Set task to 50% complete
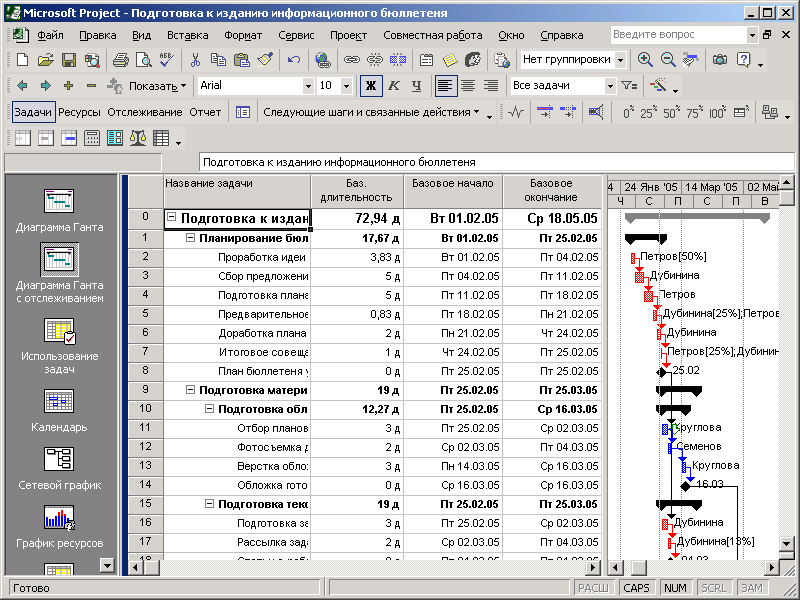Image resolution: width=800 pixels, height=600 pixels. tap(670, 112)
